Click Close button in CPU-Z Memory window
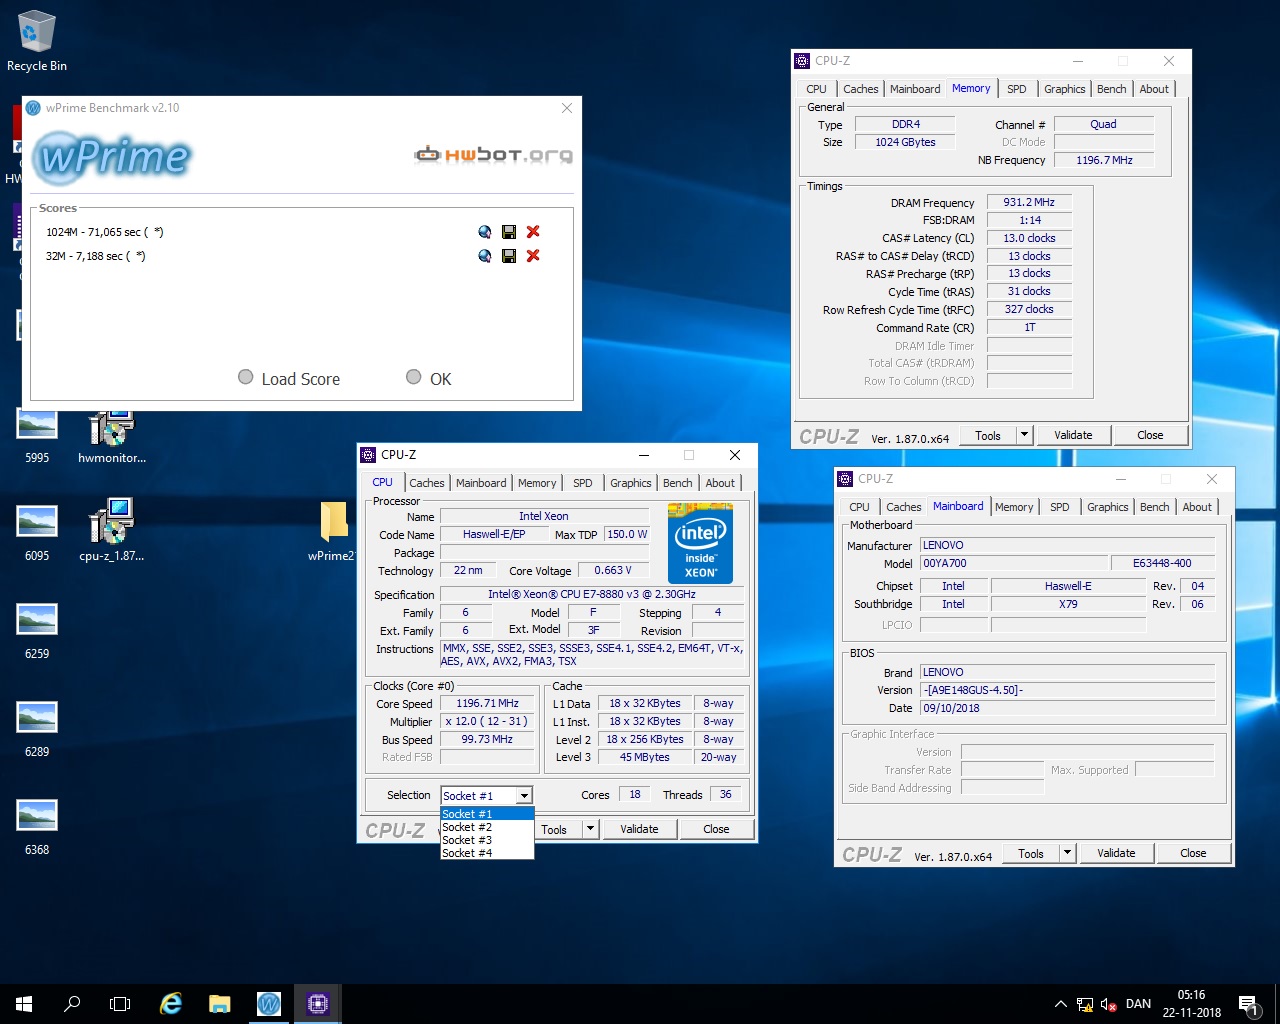Viewport: 1280px width, 1024px height. (1150, 435)
